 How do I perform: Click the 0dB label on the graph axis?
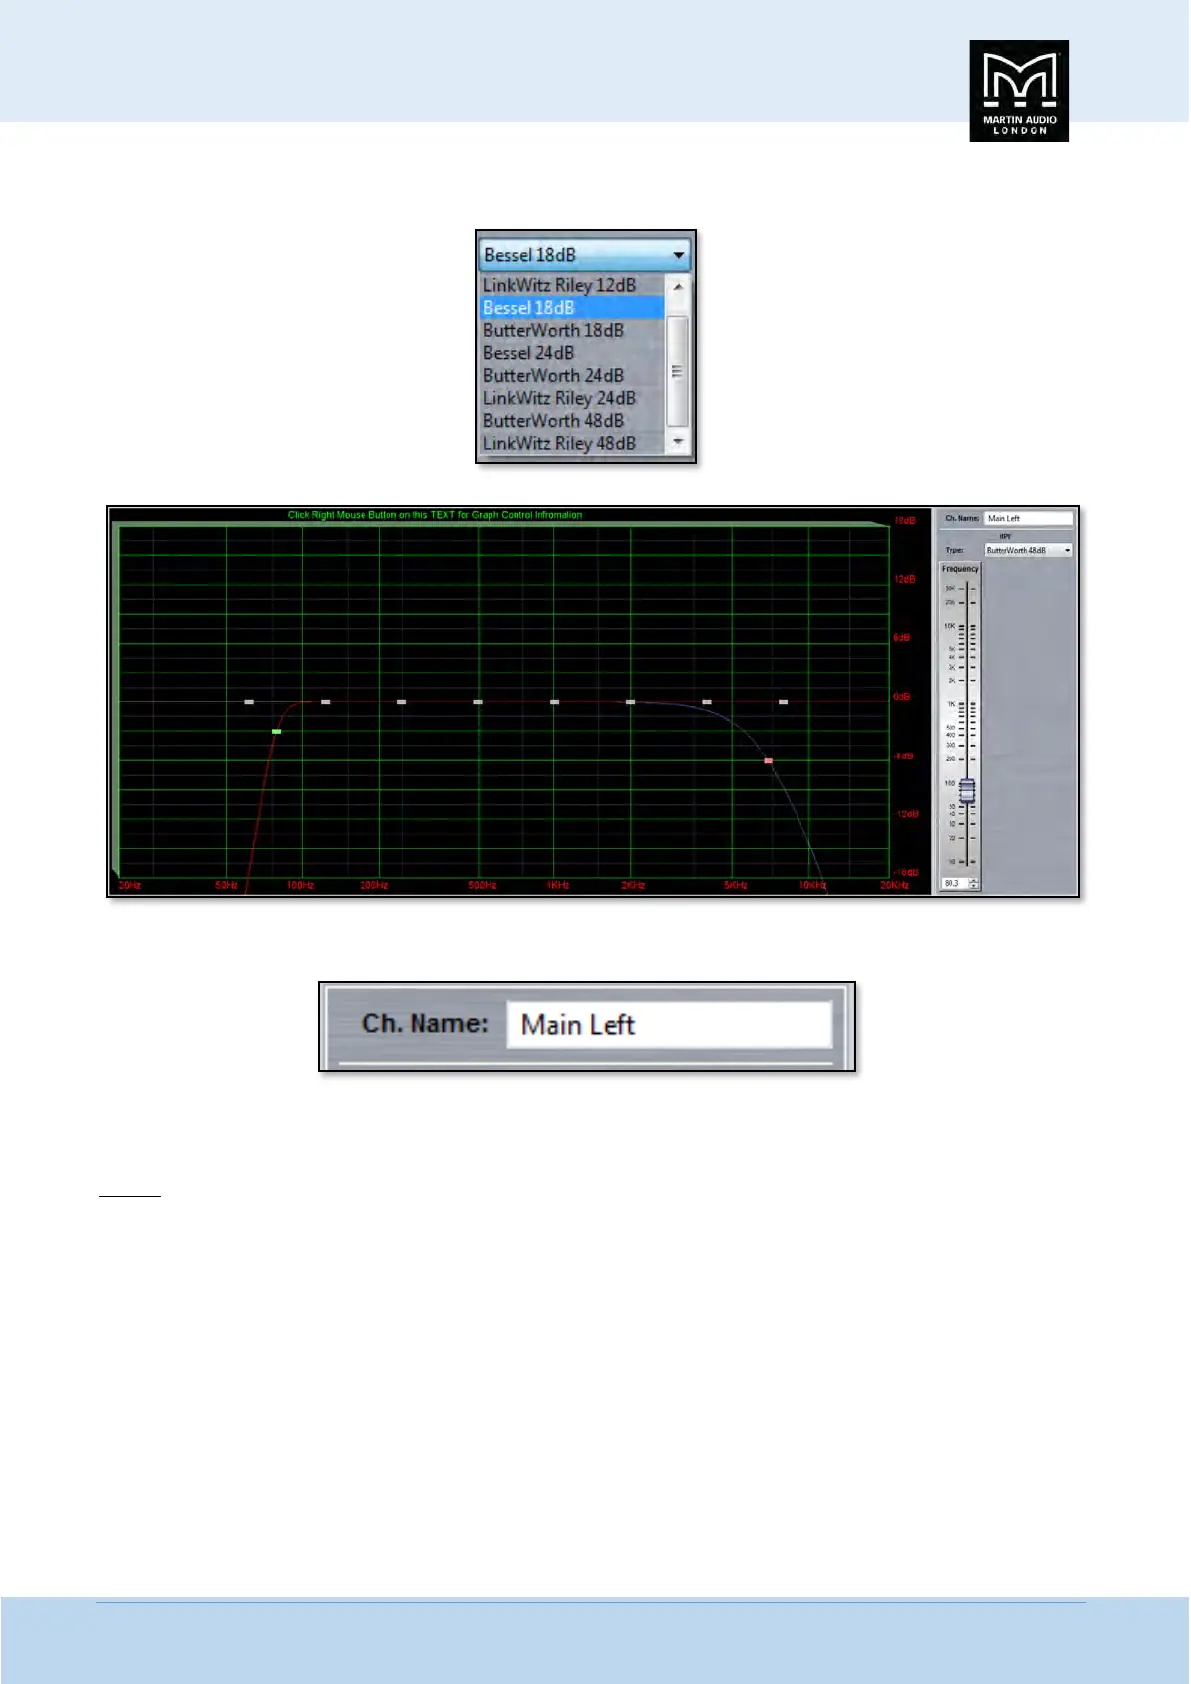tap(902, 697)
